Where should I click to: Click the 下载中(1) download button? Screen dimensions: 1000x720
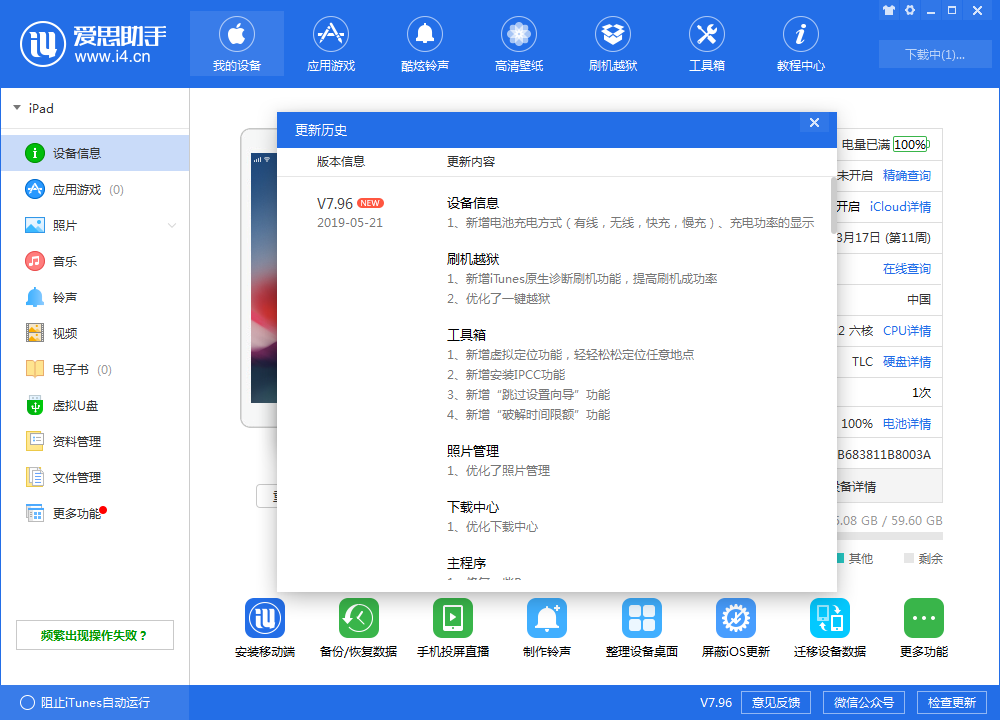click(935, 54)
